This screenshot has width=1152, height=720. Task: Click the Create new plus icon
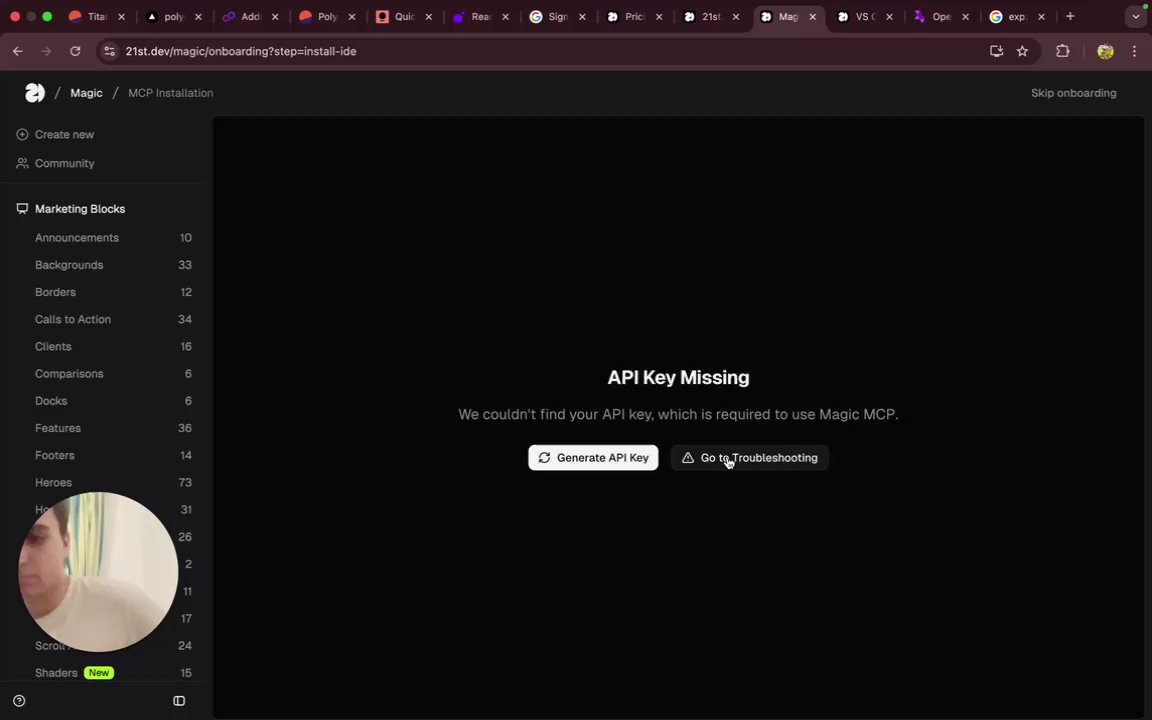click(22, 134)
